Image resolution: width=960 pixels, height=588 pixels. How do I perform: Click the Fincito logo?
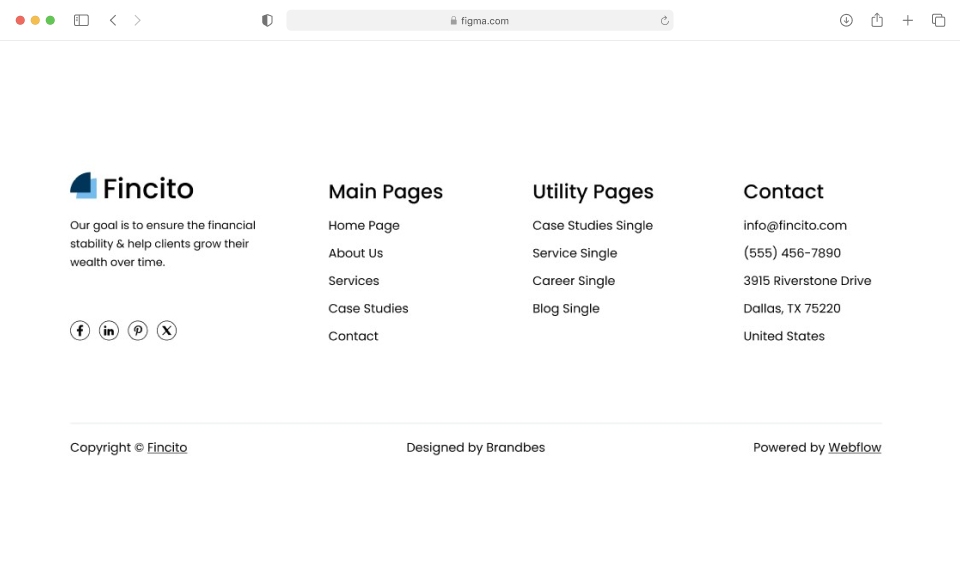[131, 187]
